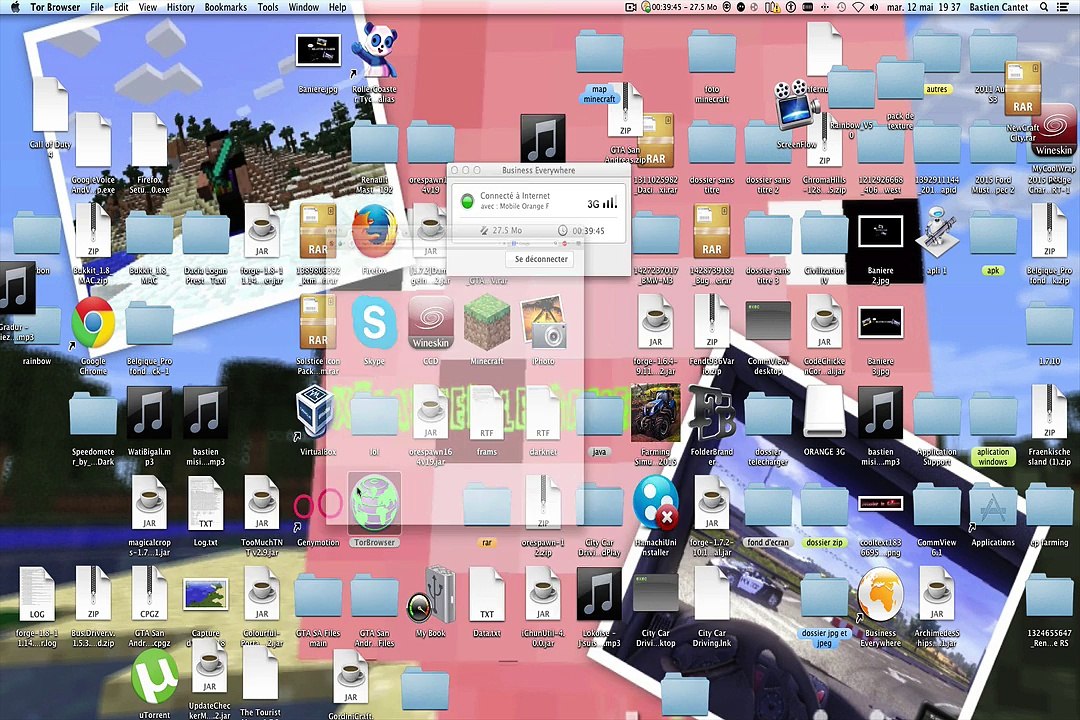The width and height of the screenshot is (1080, 720).
Task: Open the ORANGE 3G drive icon
Action: click(x=824, y=413)
